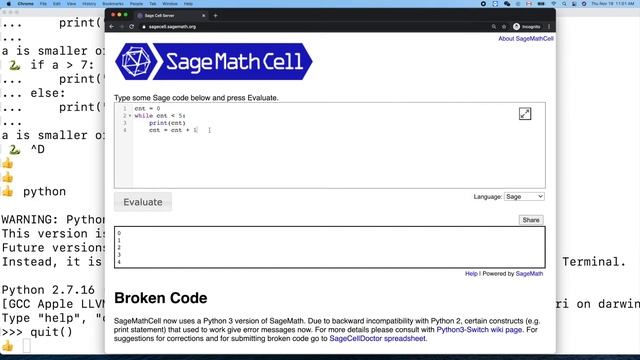Close the Sage Cell Server tab
Screen dimensions: 640x360
point(204,16)
